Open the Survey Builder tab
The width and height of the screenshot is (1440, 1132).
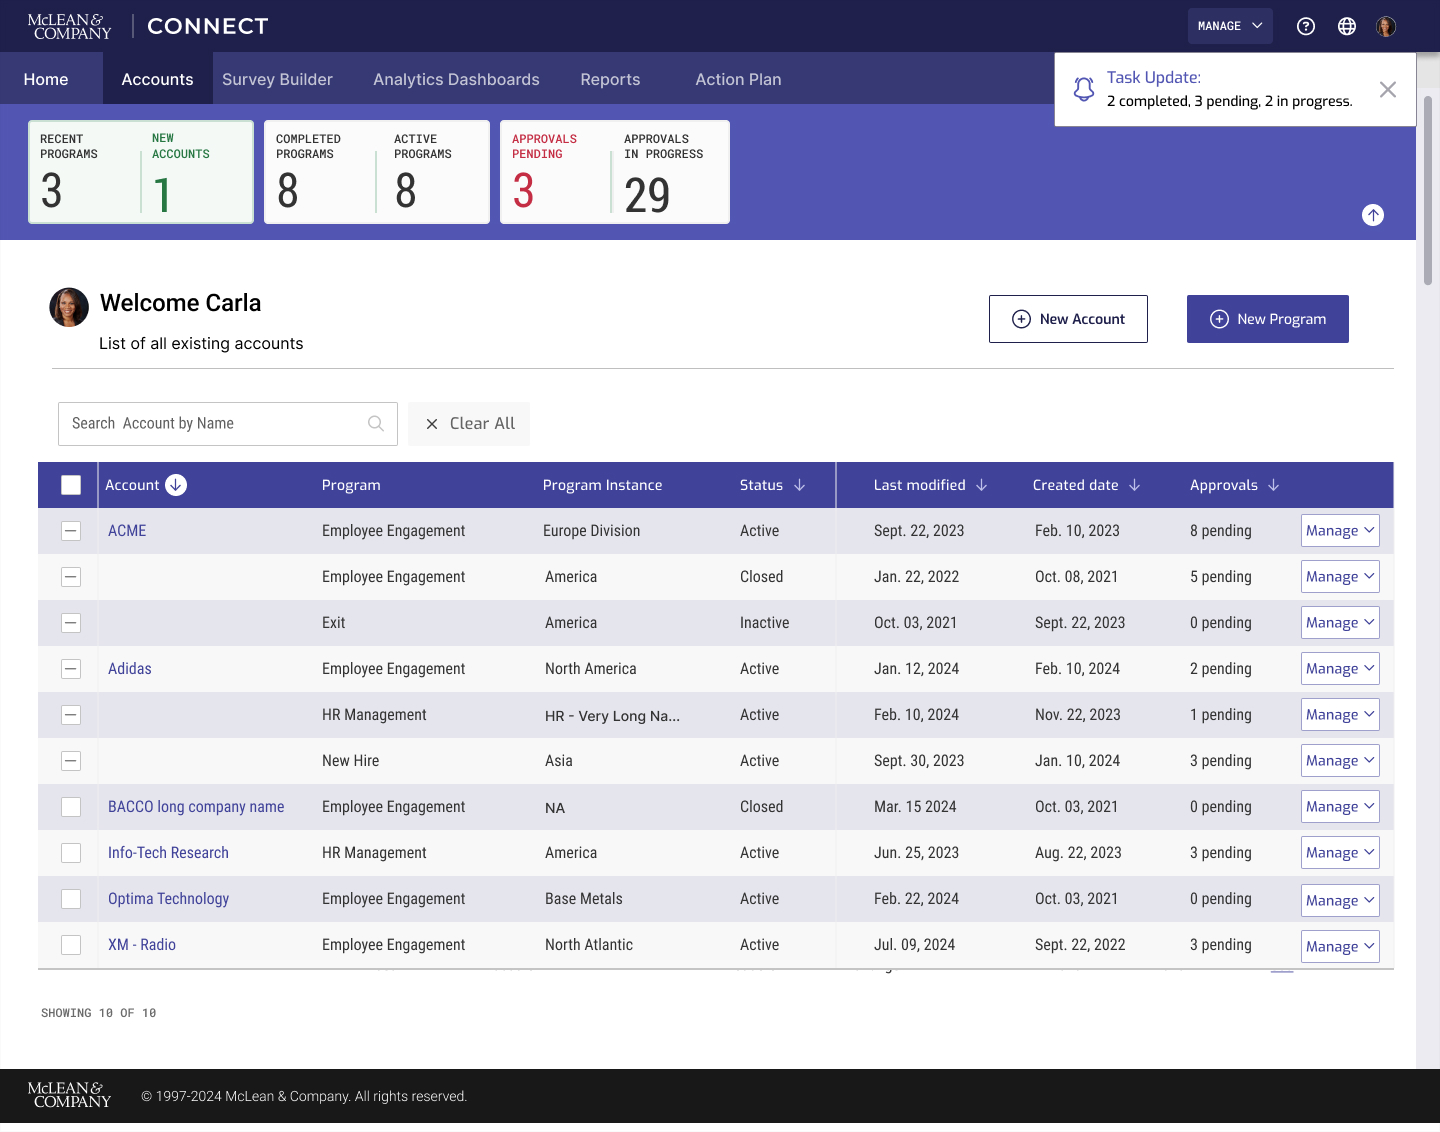(277, 79)
